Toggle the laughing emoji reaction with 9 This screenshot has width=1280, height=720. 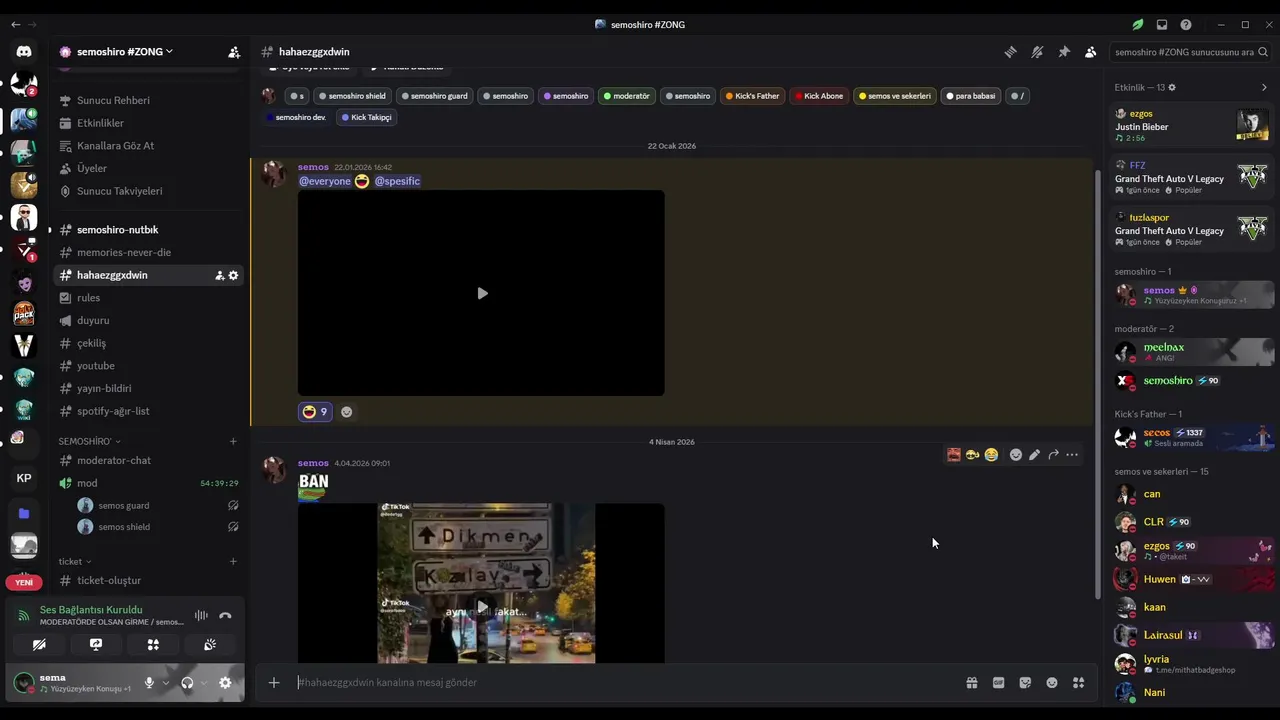click(x=315, y=412)
